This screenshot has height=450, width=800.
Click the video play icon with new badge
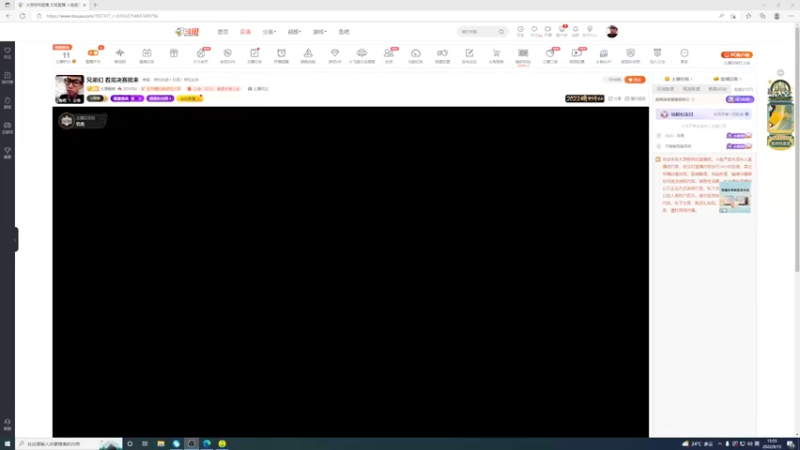tap(577, 53)
